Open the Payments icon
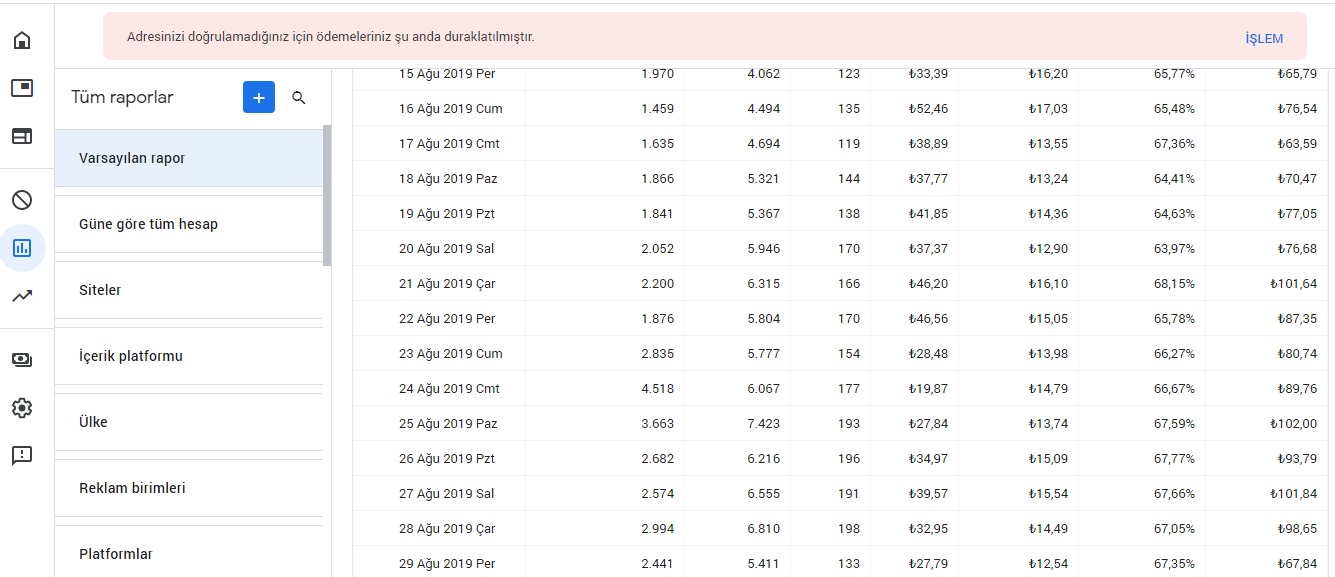The width and height of the screenshot is (1335, 577). click(22, 360)
